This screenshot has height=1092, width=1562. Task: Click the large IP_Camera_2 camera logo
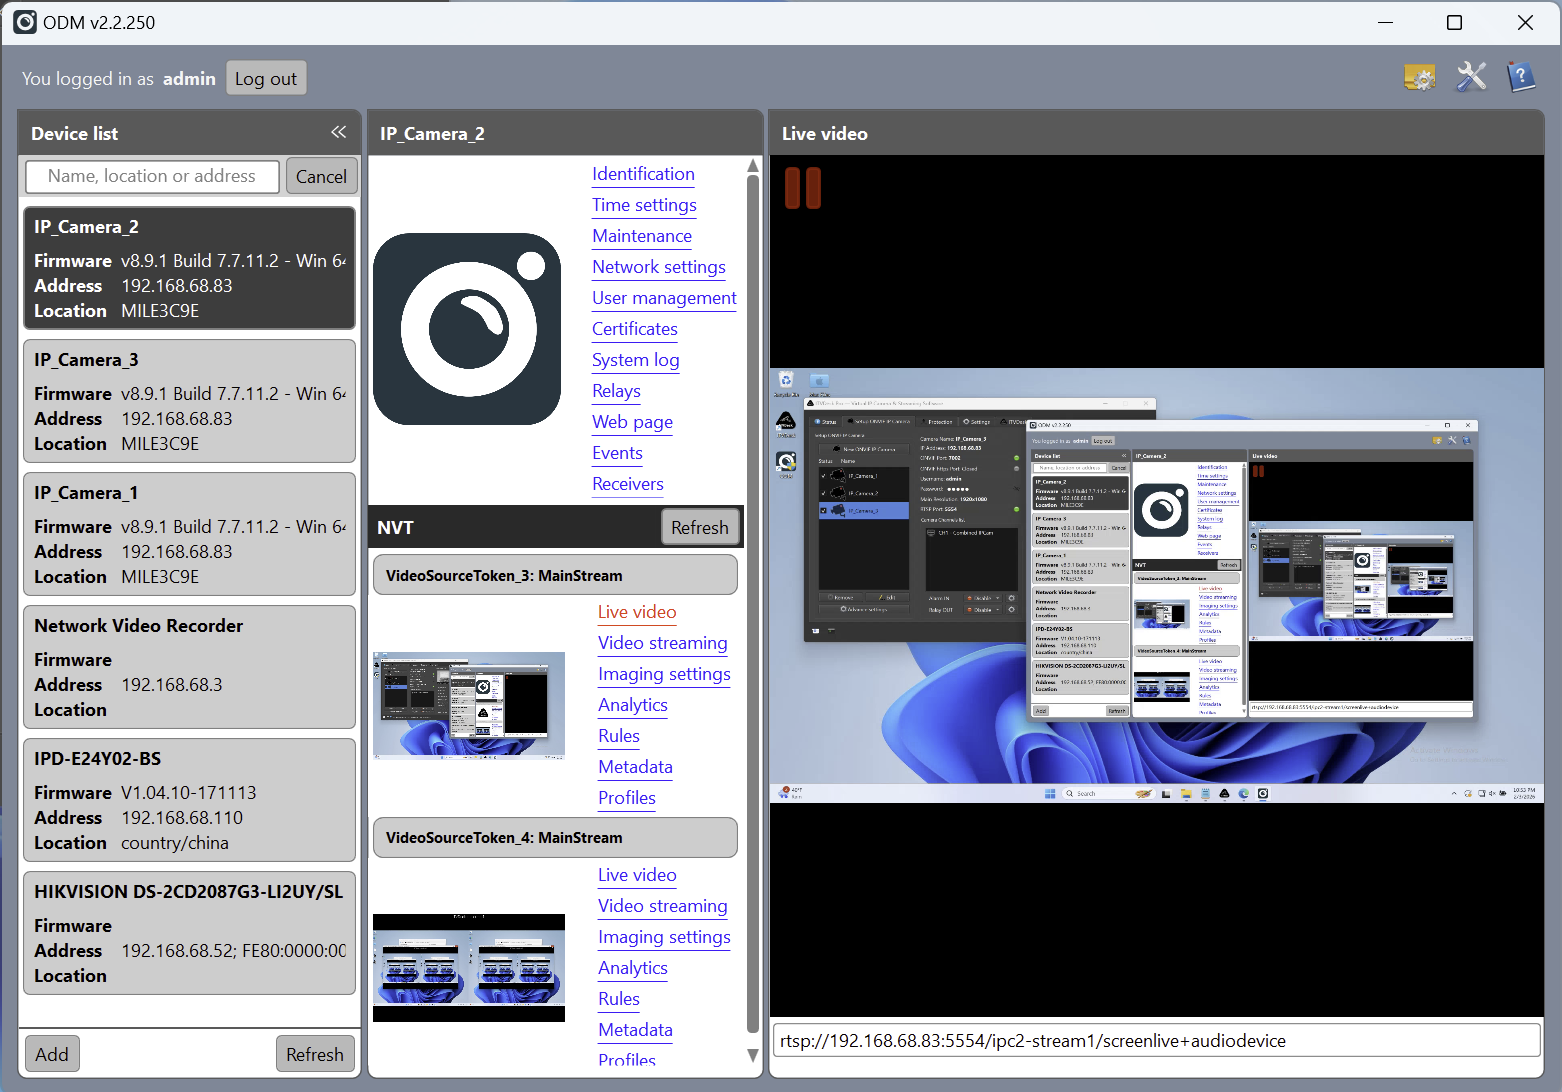coord(466,329)
